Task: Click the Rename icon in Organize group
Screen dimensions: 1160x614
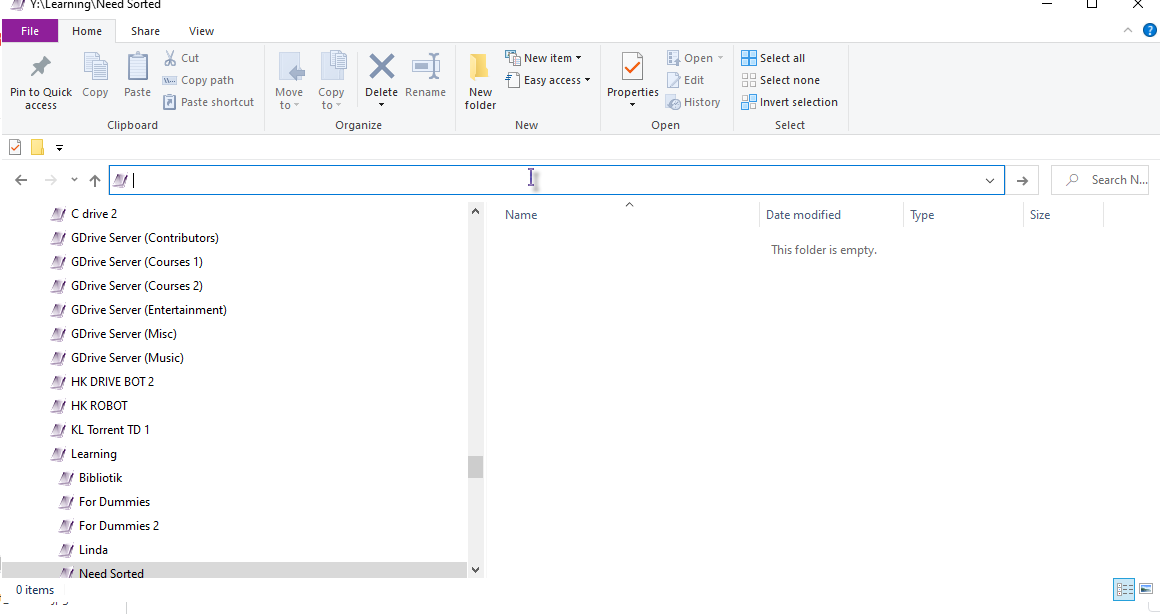Action: (425, 68)
